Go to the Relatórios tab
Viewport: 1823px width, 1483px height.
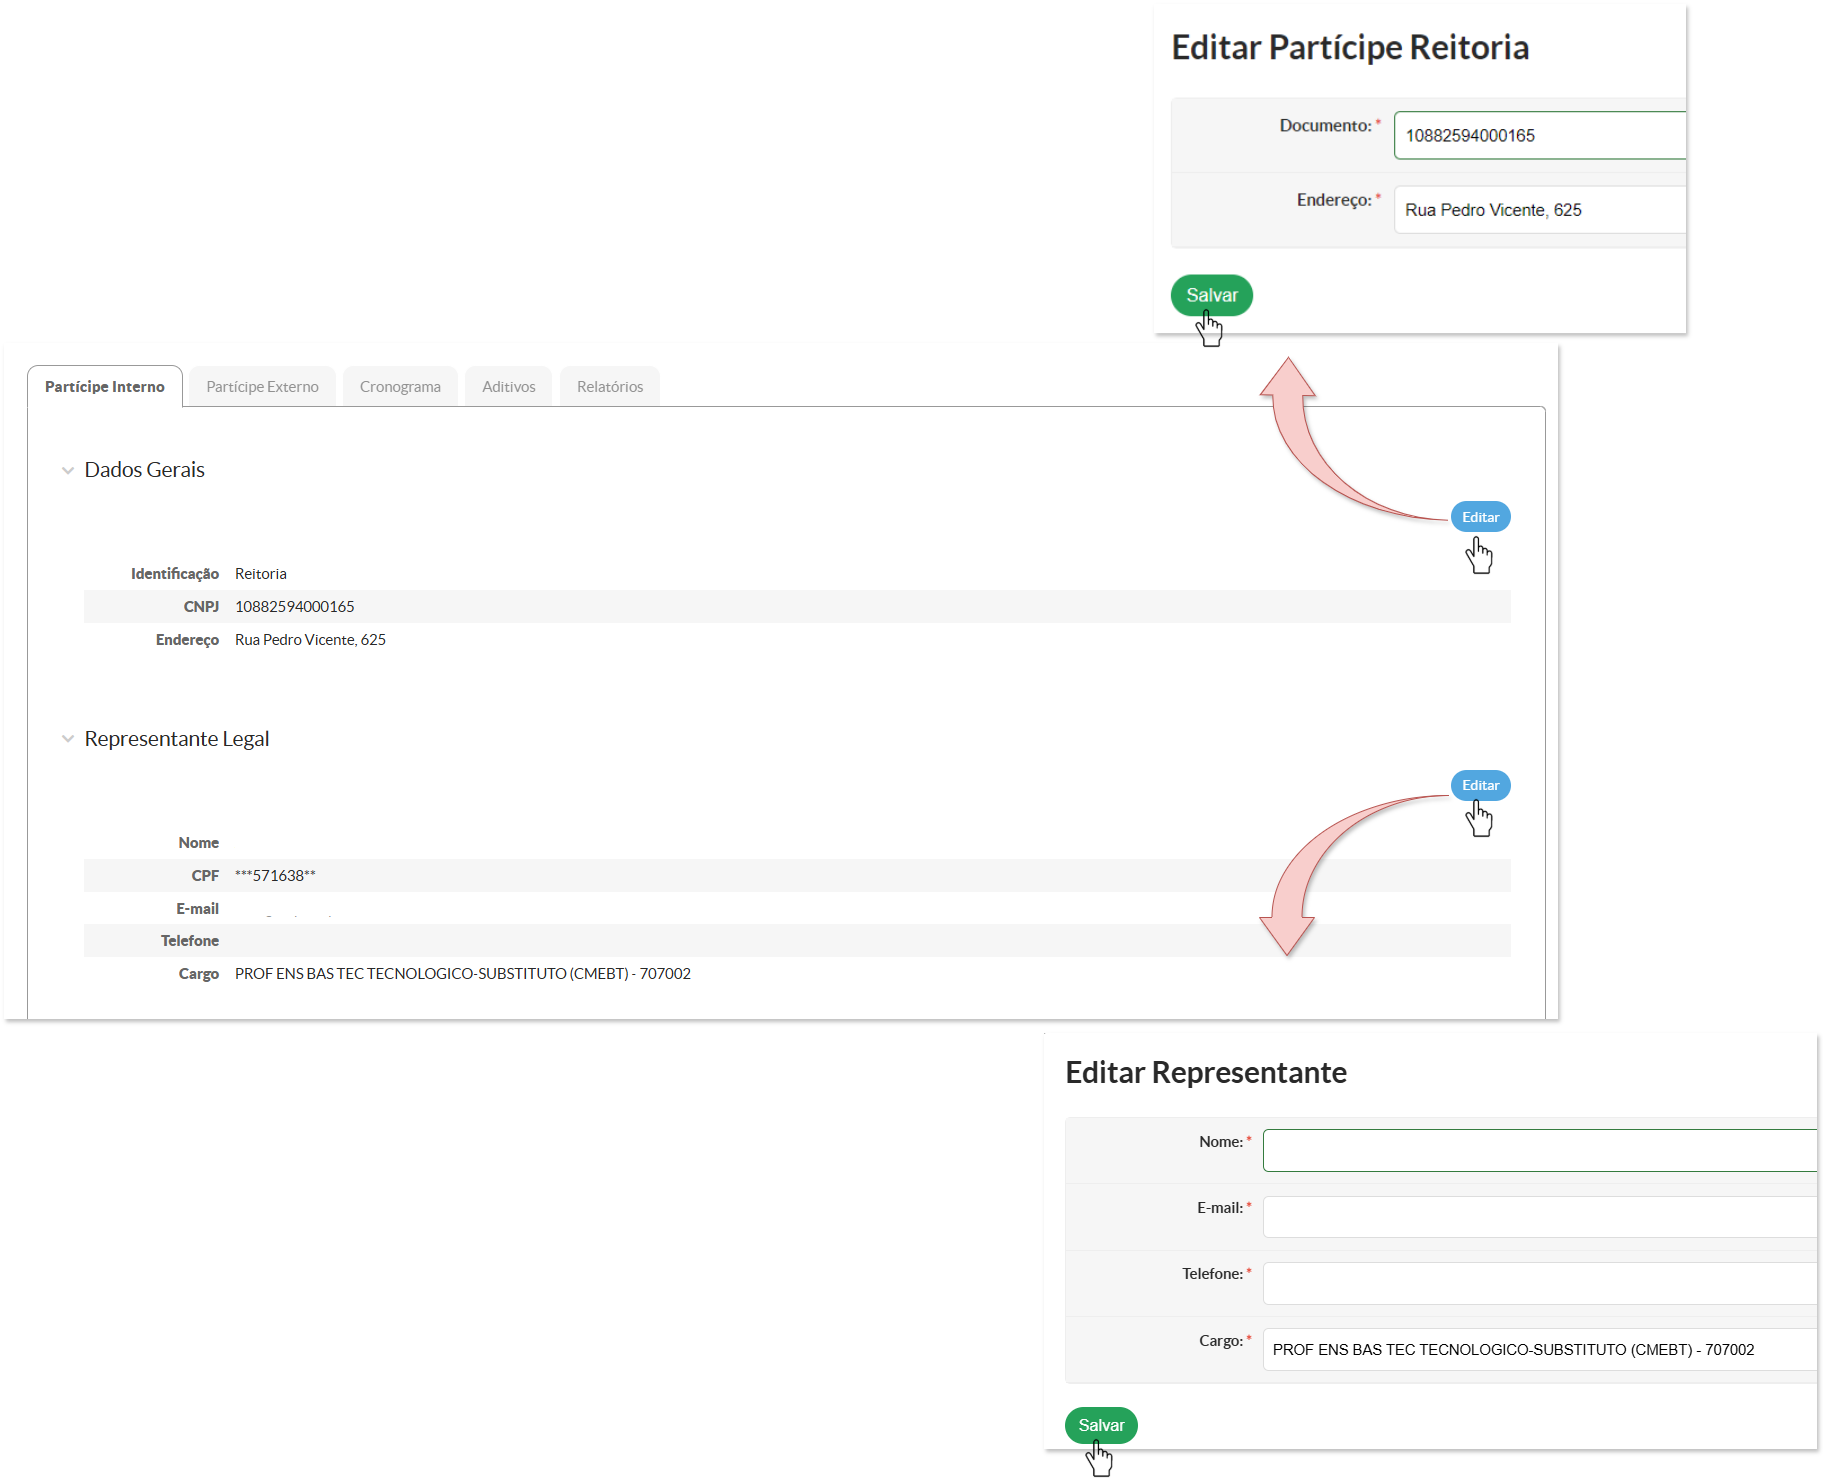tap(610, 387)
